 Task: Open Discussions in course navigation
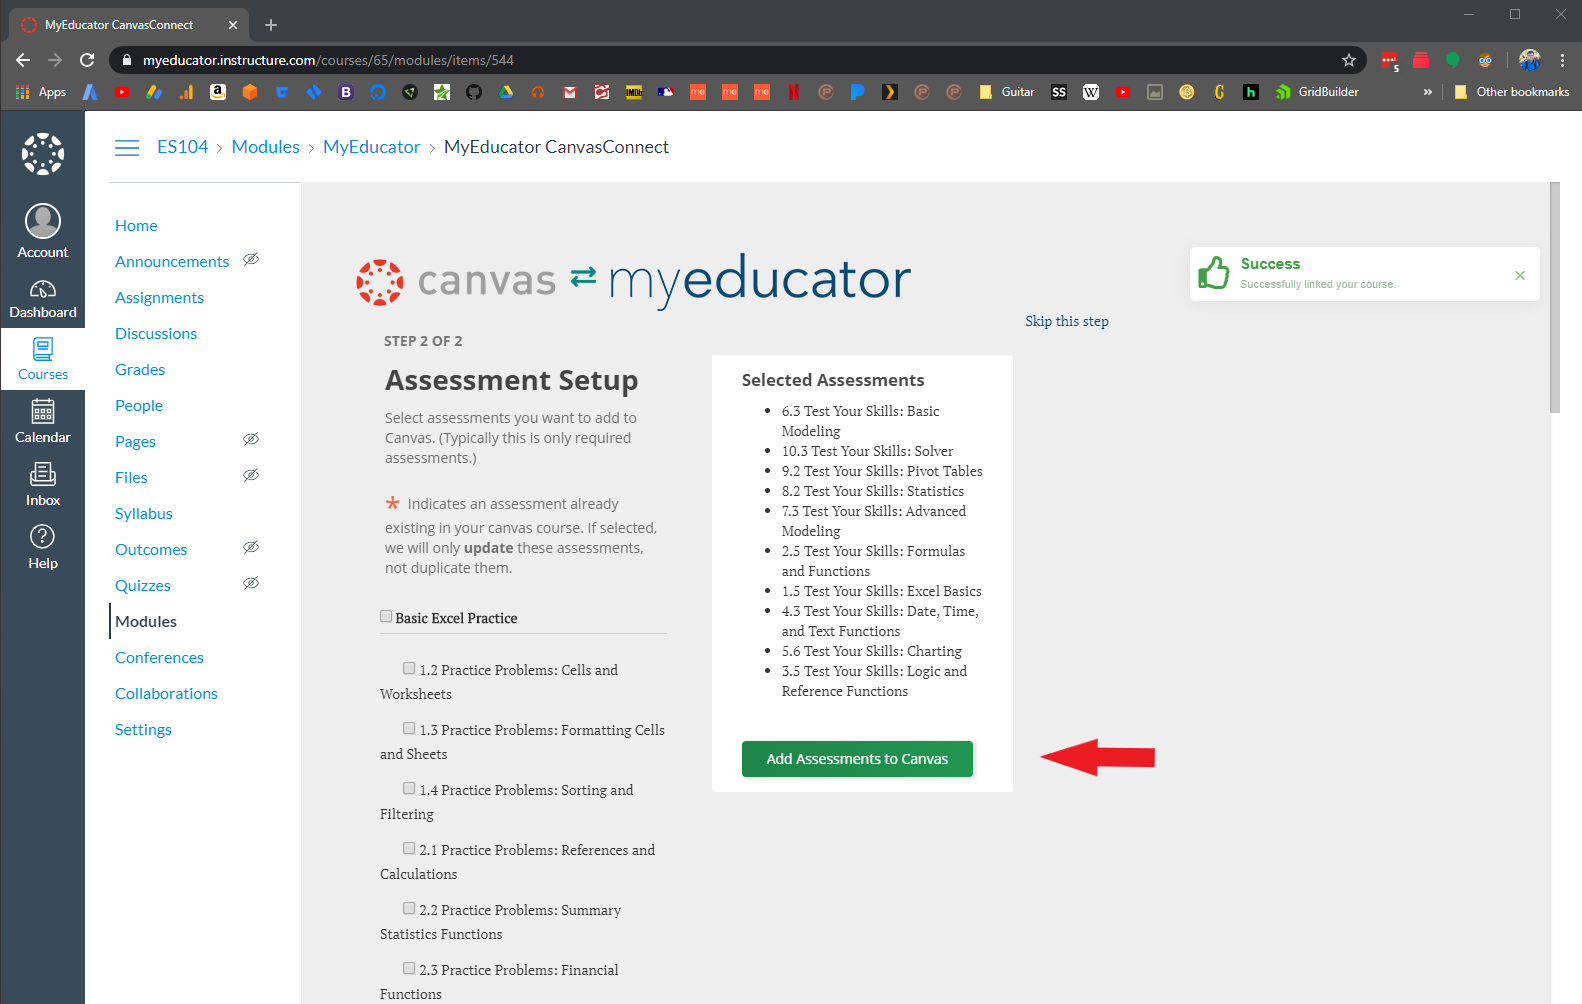[x=156, y=334]
